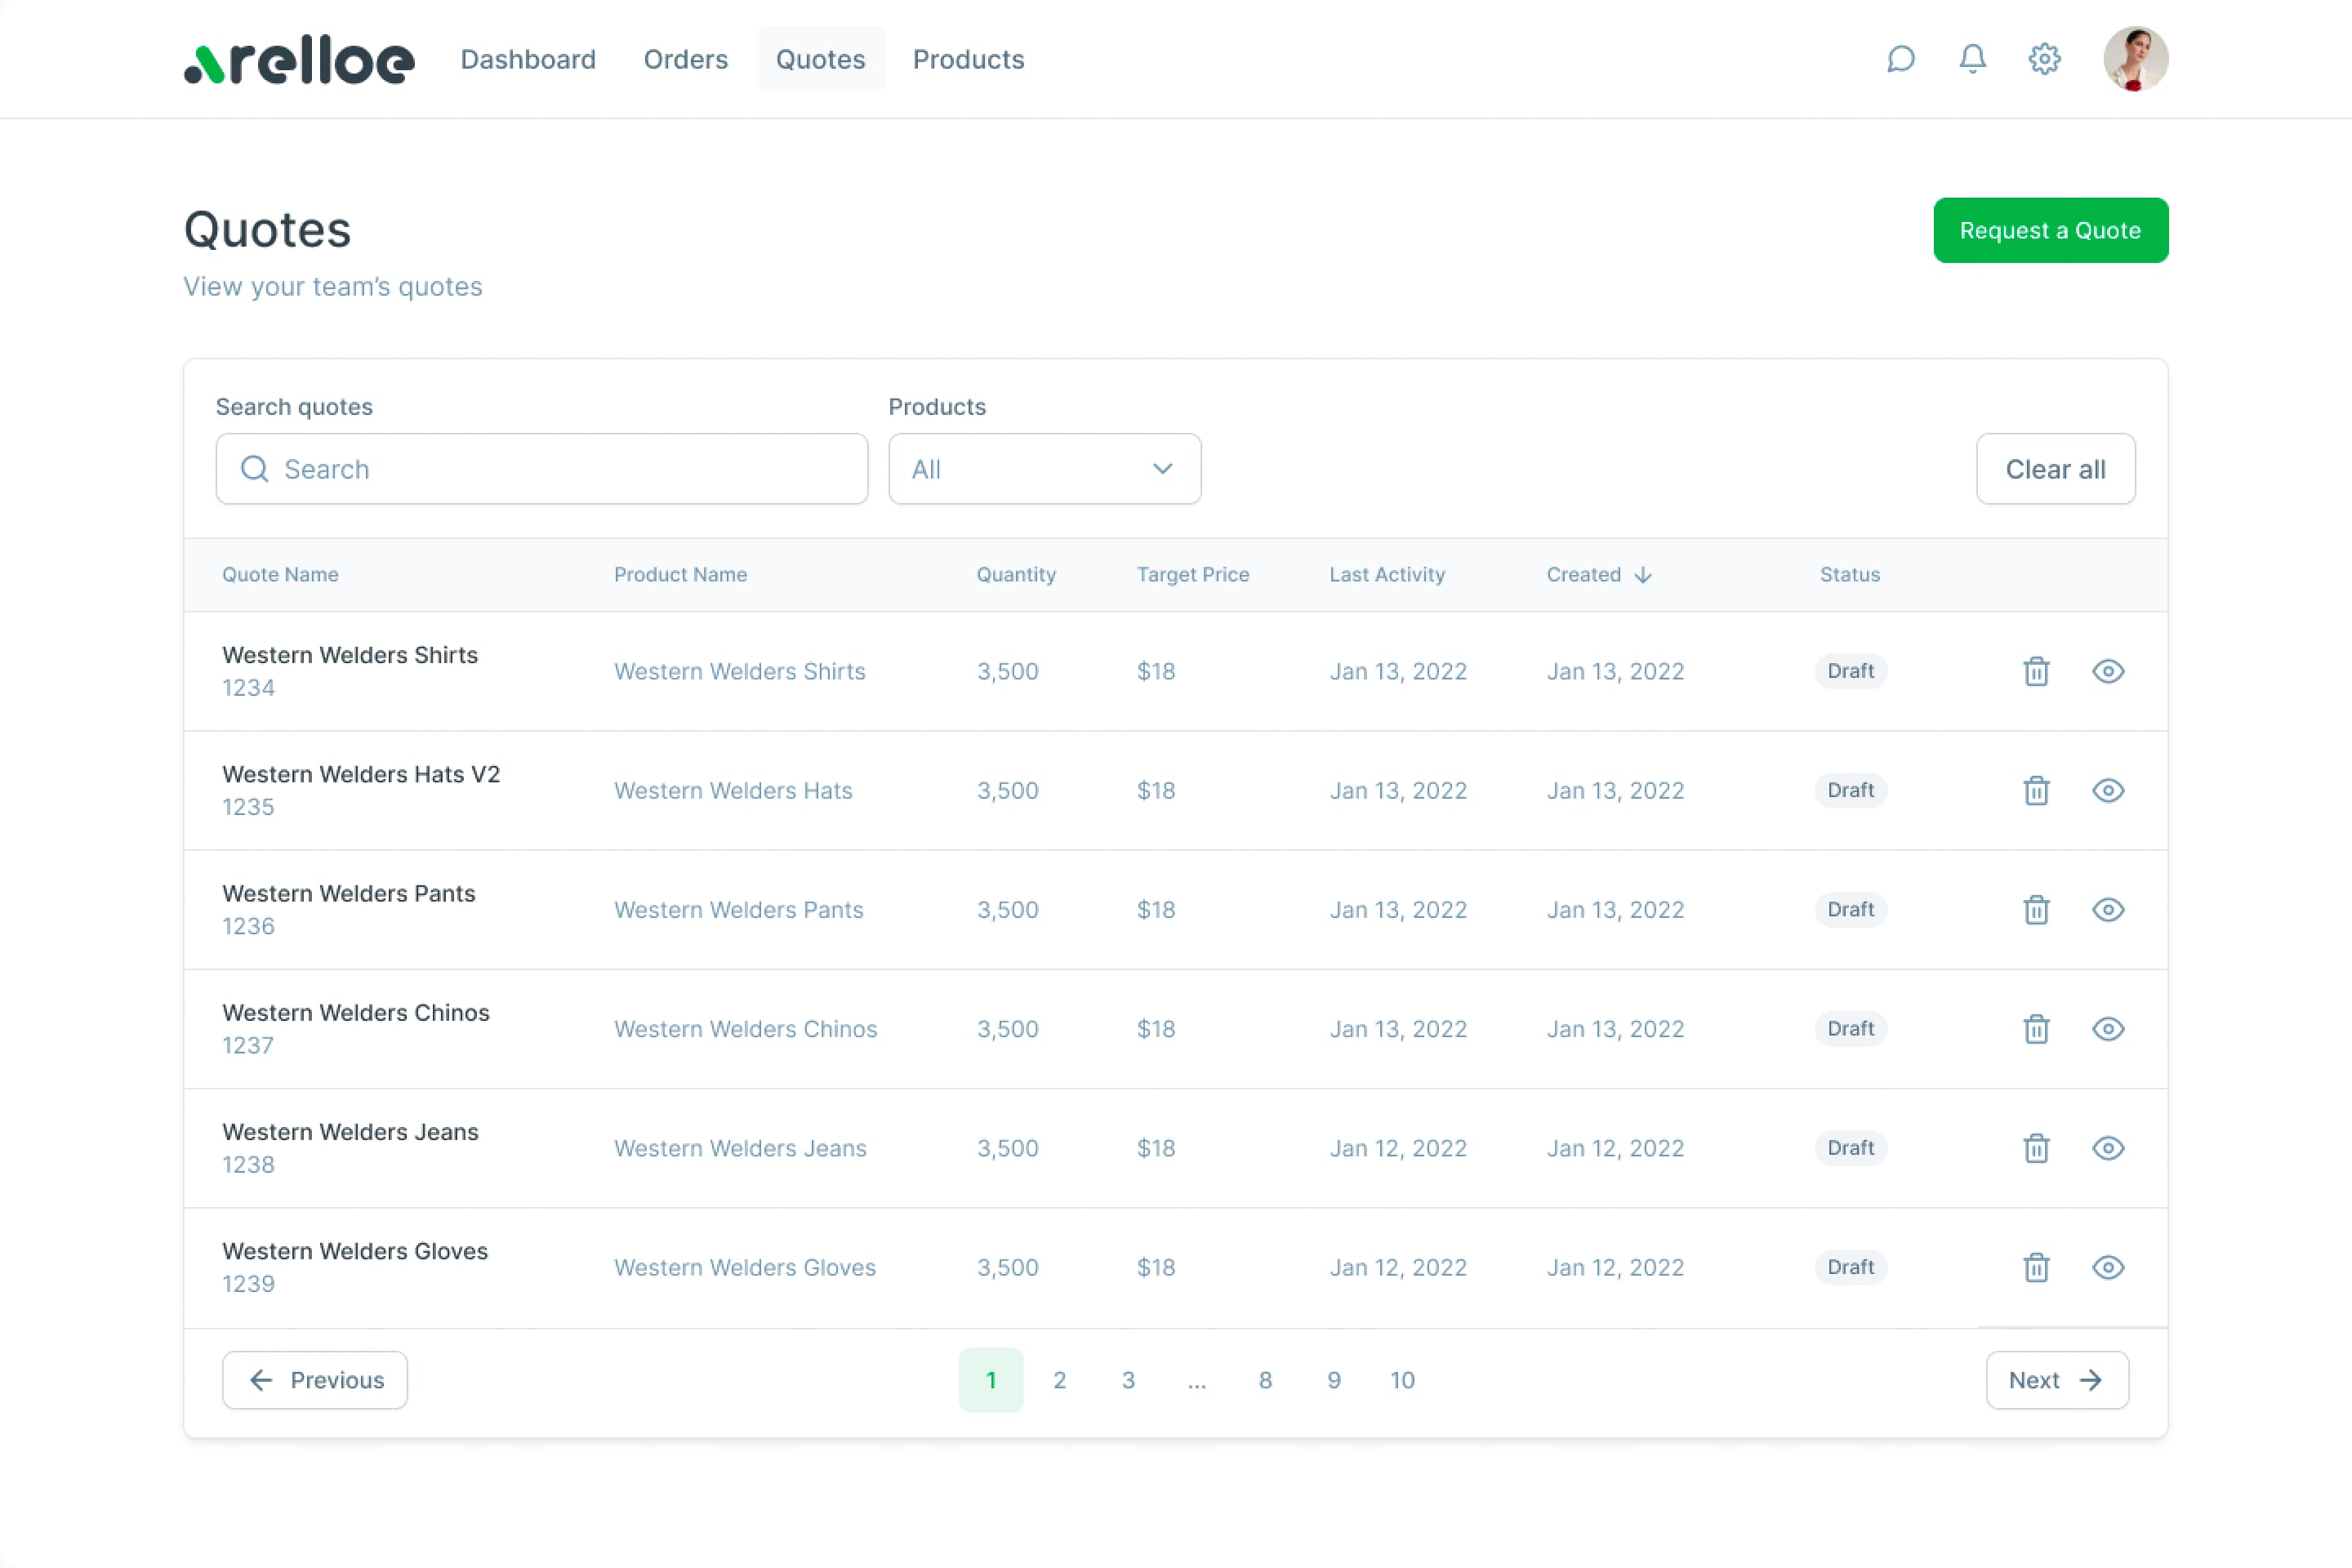Screen dimensions: 2352x1568
Task: Sort by the Created column arrow
Action: click(x=1643, y=575)
